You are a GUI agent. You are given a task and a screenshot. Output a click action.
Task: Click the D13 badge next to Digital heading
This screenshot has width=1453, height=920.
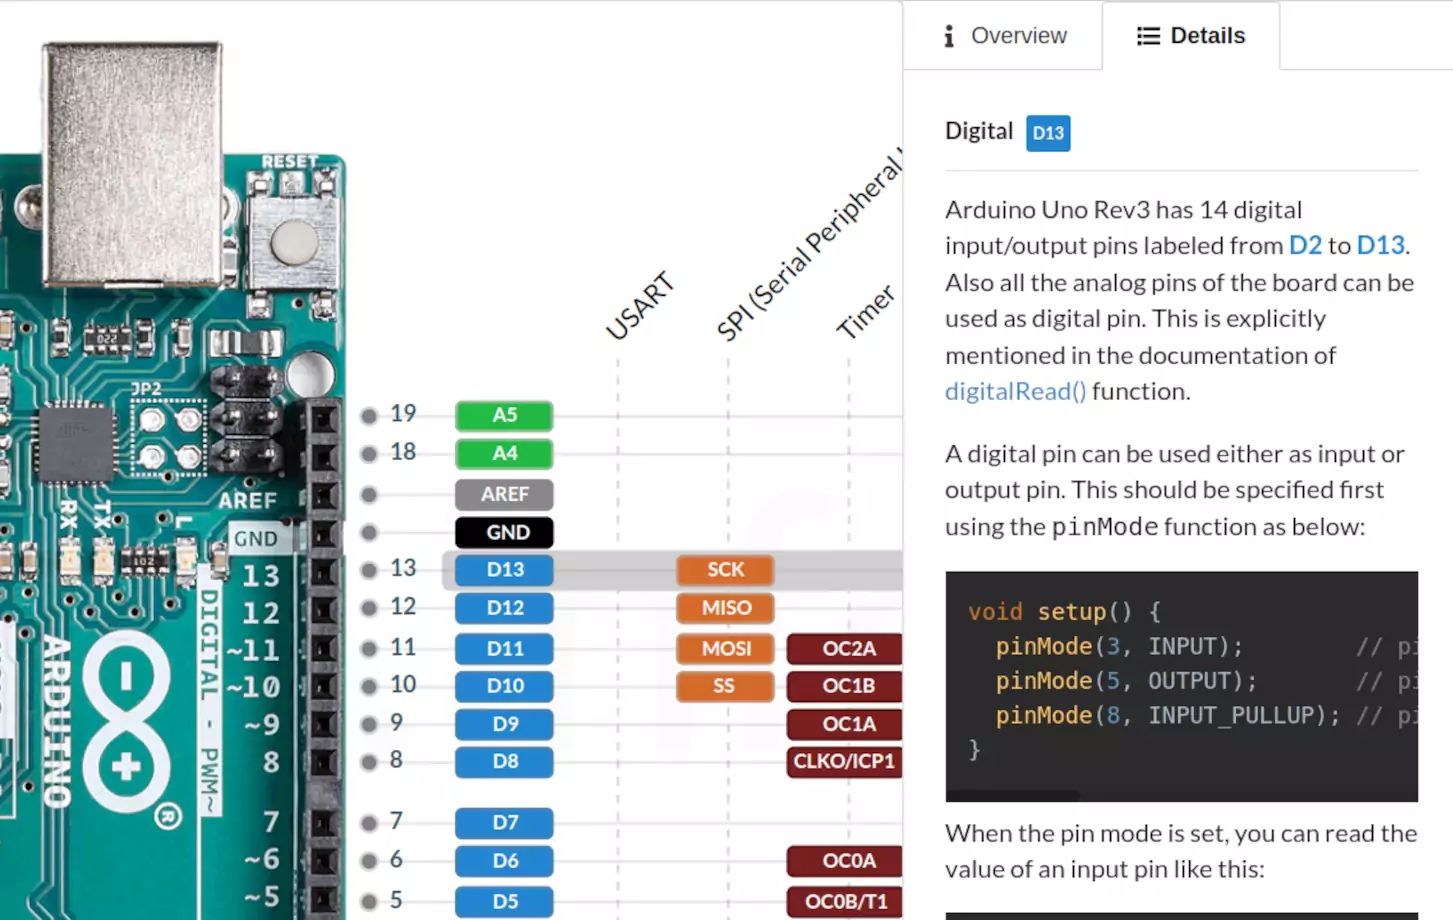(x=1047, y=132)
